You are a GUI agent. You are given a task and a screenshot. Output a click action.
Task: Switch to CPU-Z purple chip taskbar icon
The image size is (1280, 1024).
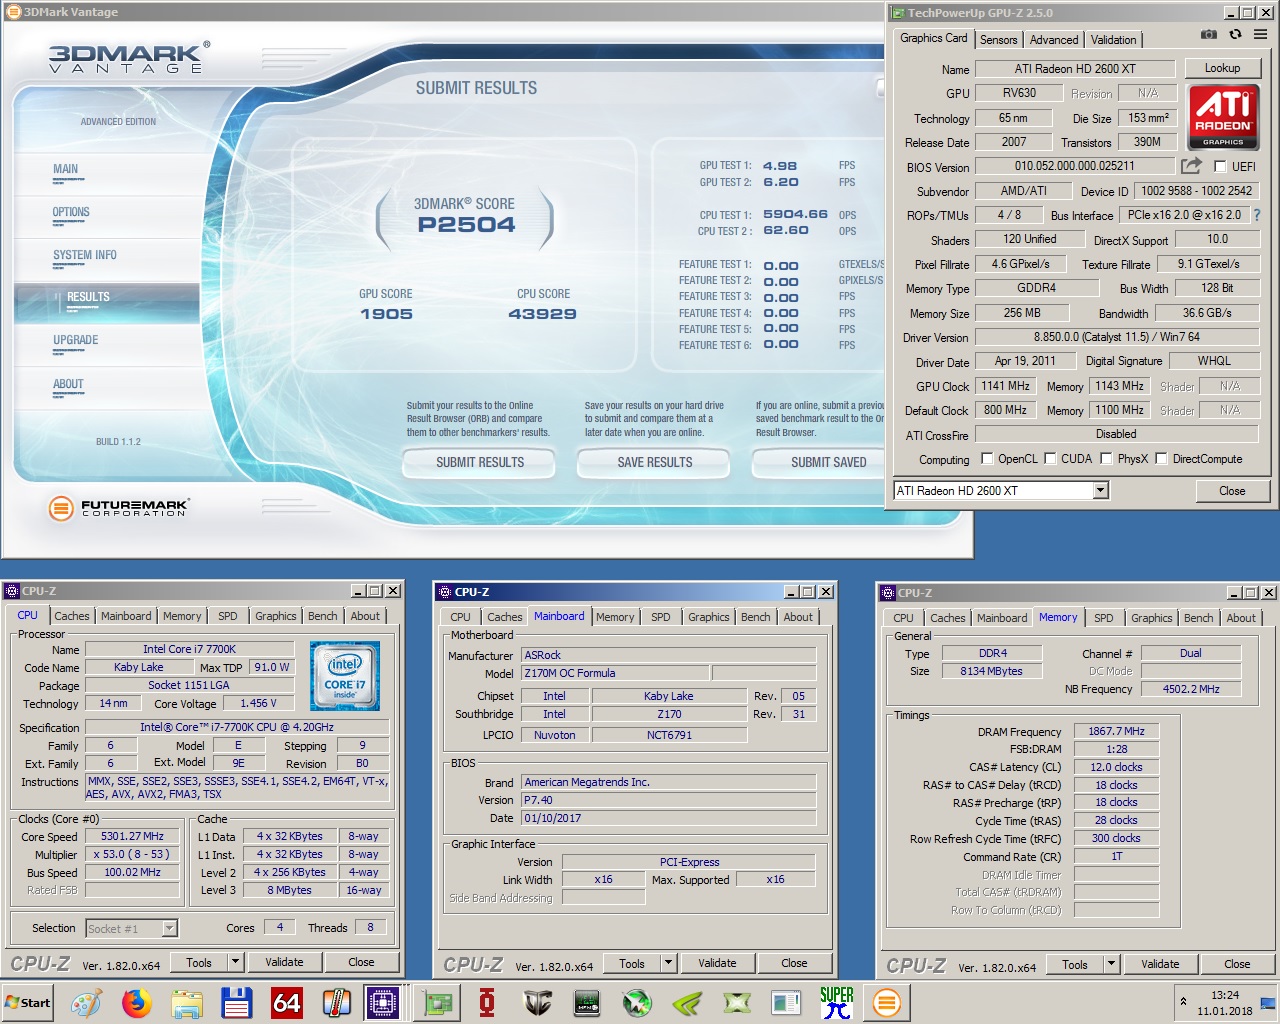(x=383, y=1003)
